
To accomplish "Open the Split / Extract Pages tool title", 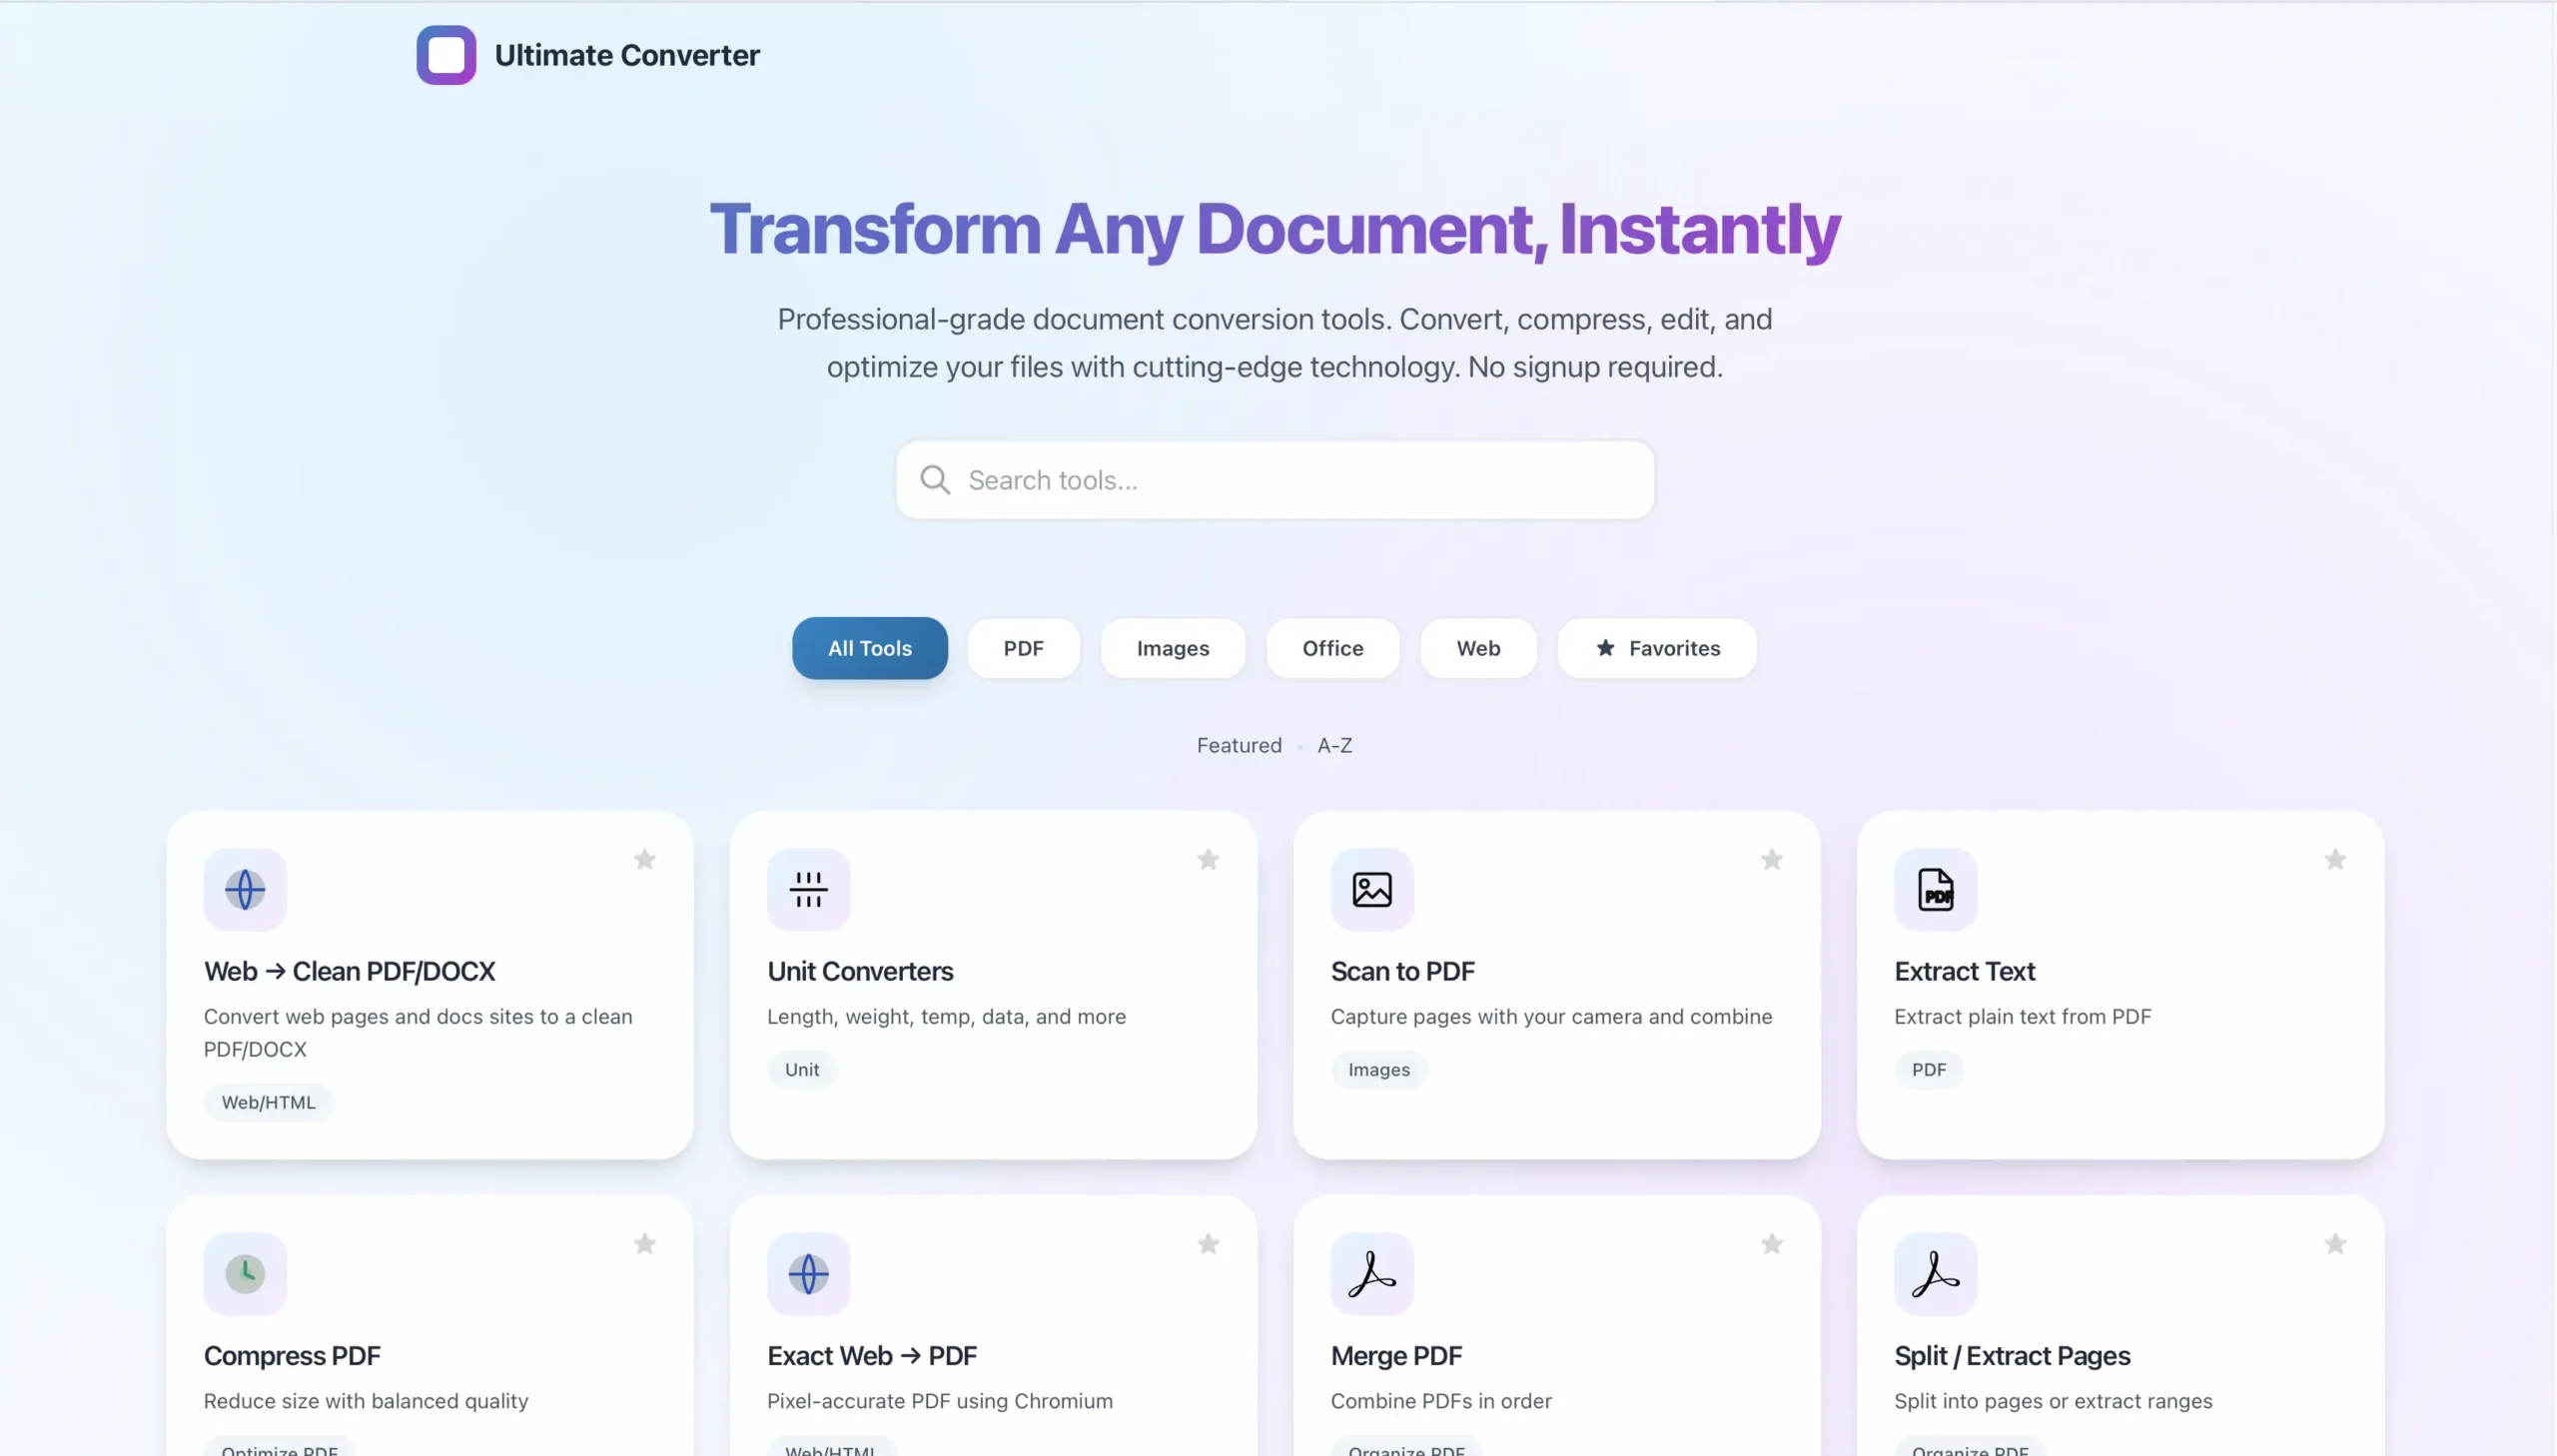I will [2012, 1355].
